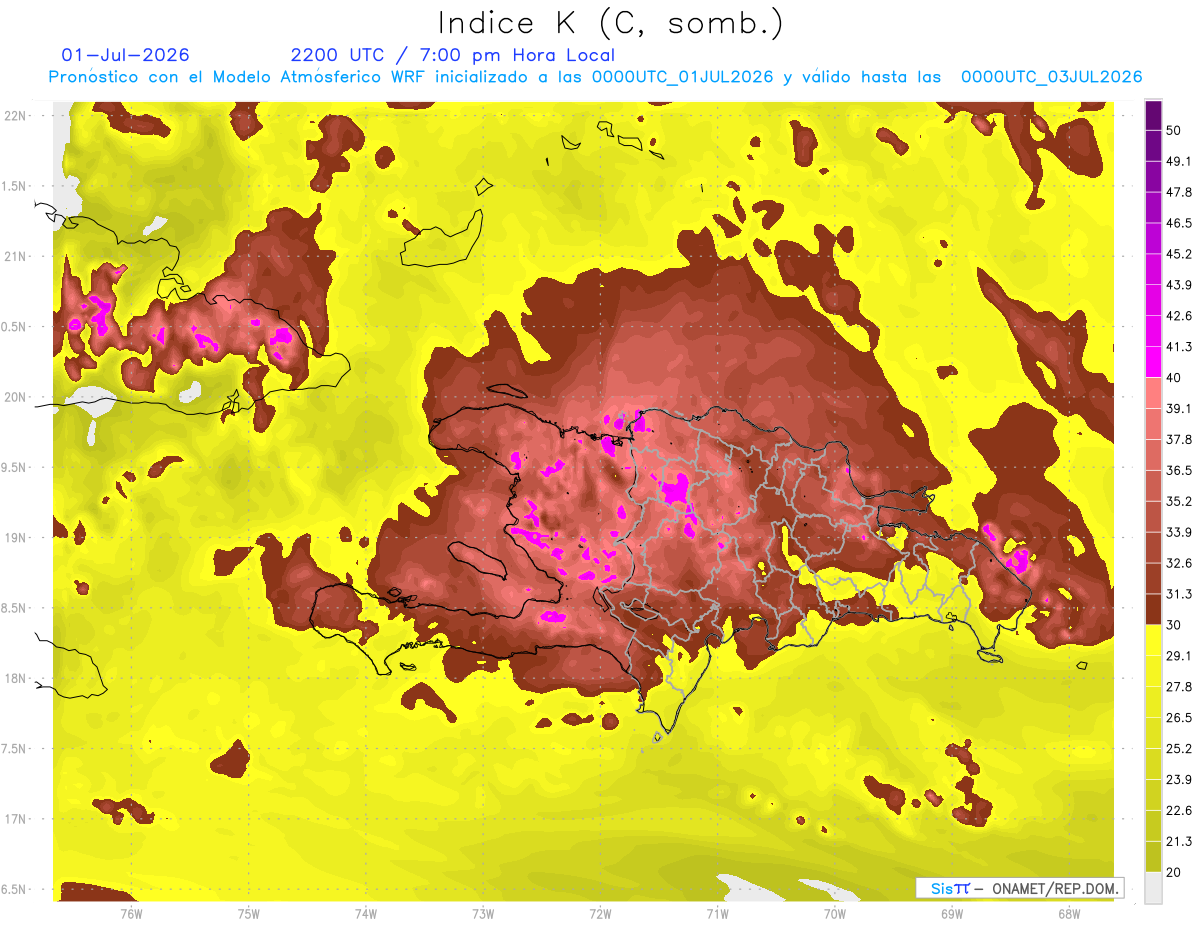Click the '22N' latitude axis label
Image resolution: width=1200 pixels, height=927 pixels.
point(14,116)
